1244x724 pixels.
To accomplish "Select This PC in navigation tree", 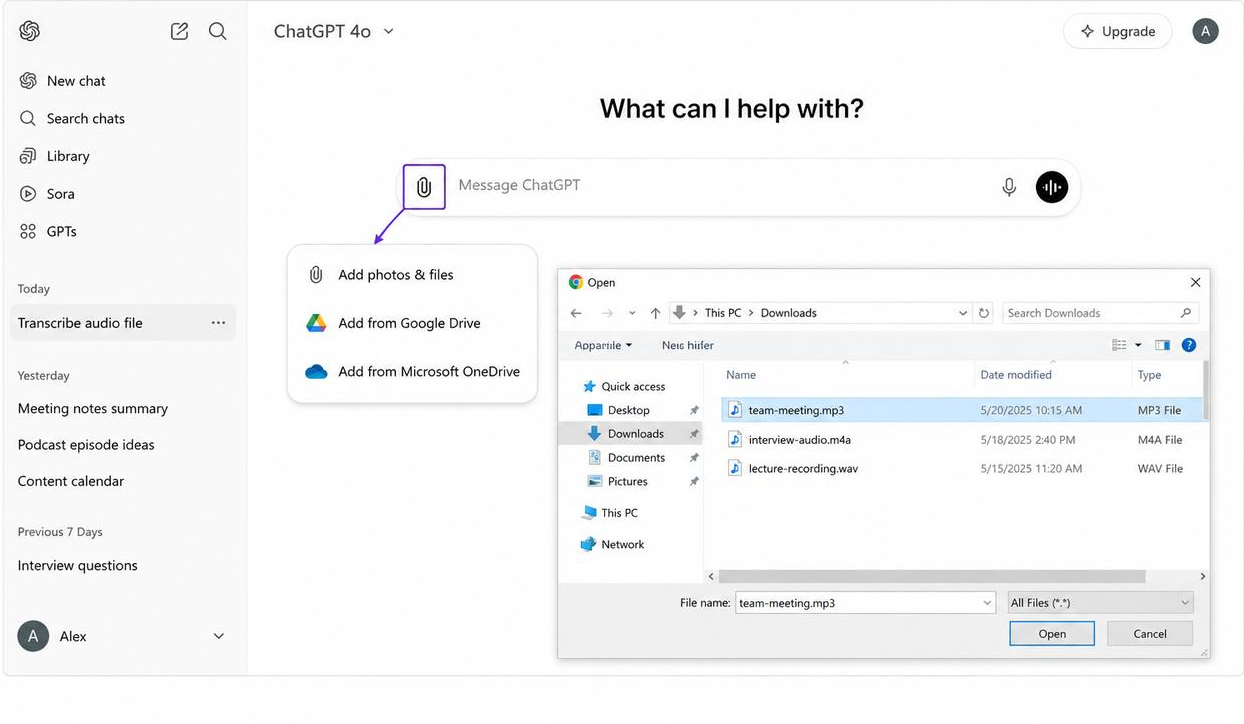I will click(619, 513).
